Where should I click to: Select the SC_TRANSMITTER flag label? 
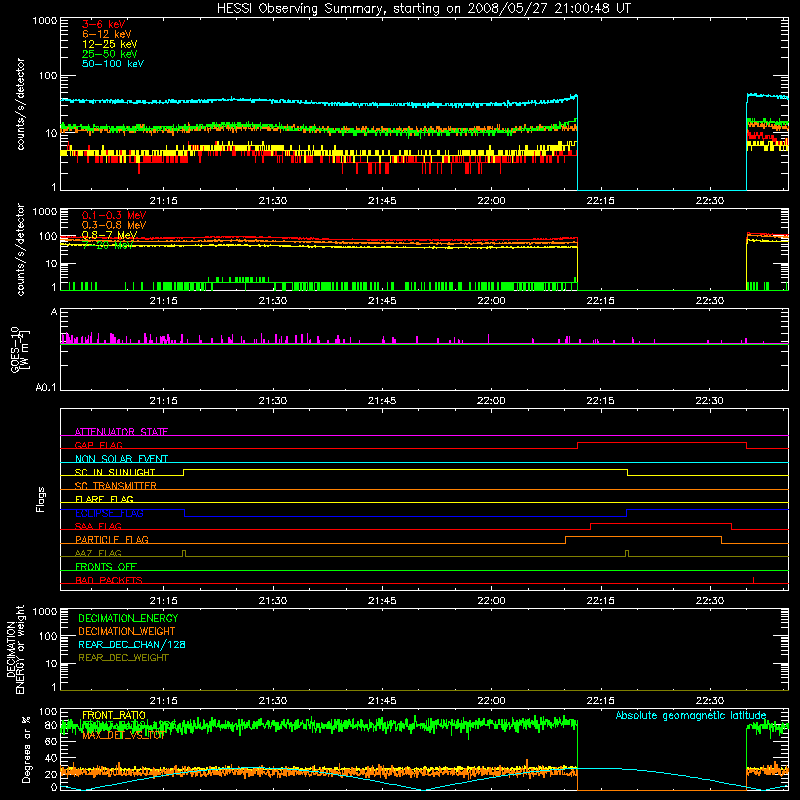pyautogui.click(x=115, y=486)
